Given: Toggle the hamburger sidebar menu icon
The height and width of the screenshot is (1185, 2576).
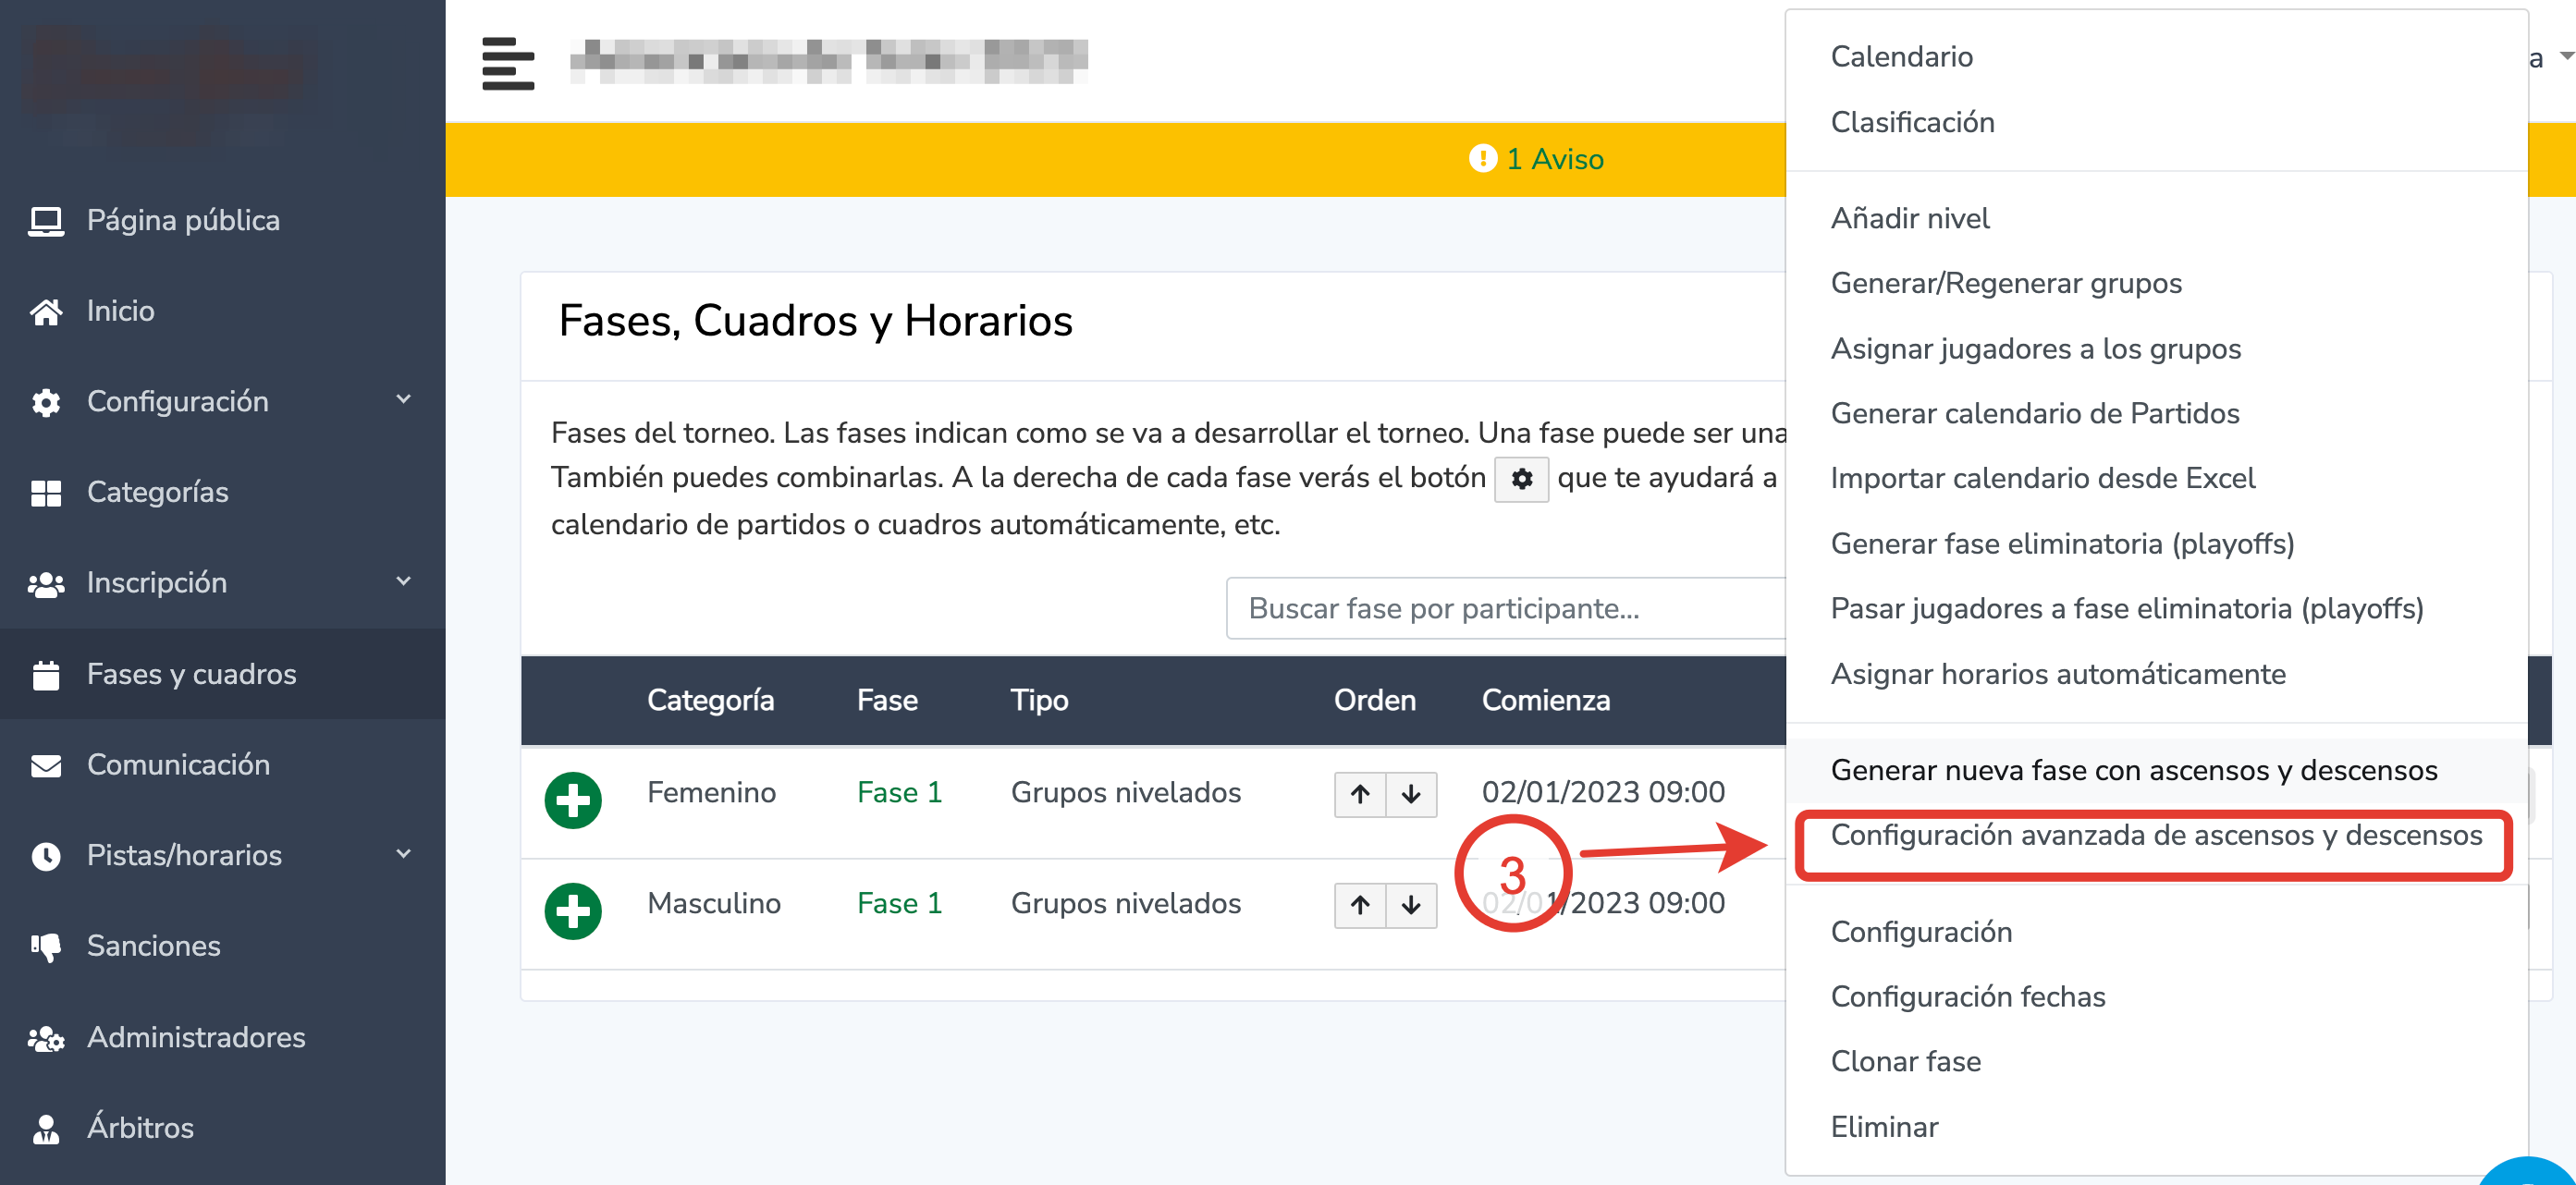Looking at the screenshot, I should pos(508,63).
